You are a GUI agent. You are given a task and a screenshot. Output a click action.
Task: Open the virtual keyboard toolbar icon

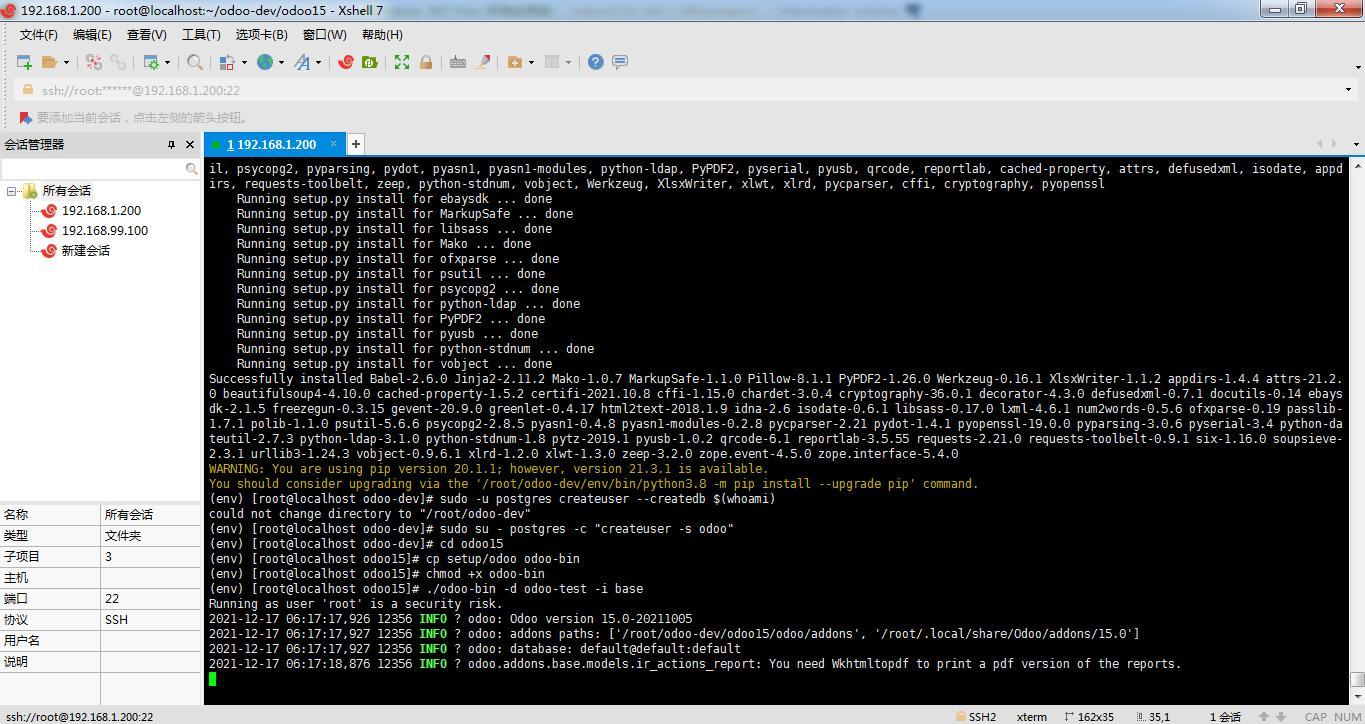tap(458, 62)
